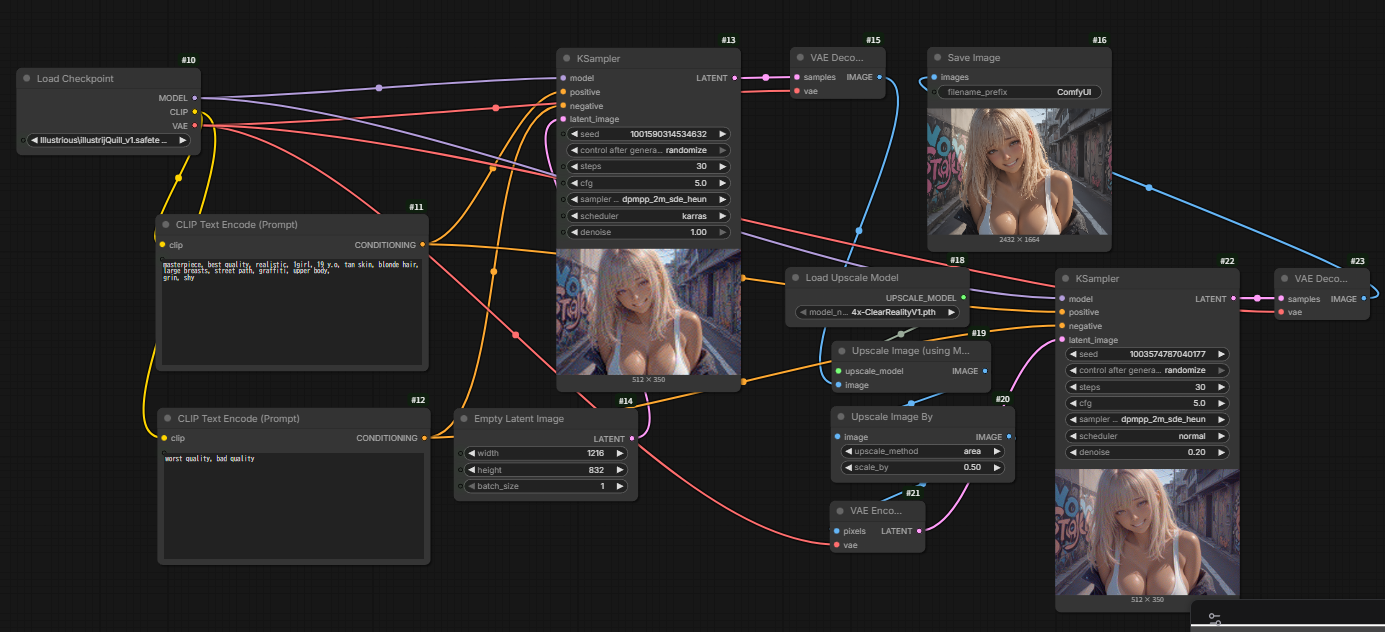This screenshot has width=1385, height=632.
Task: Click the filename_prefix field showing ComfyUI
Action: point(1019,92)
